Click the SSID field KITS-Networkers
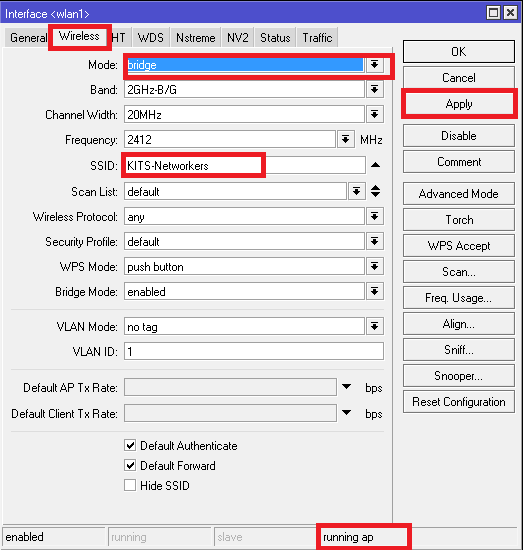The image size is (523, 550). pos(245,165)
